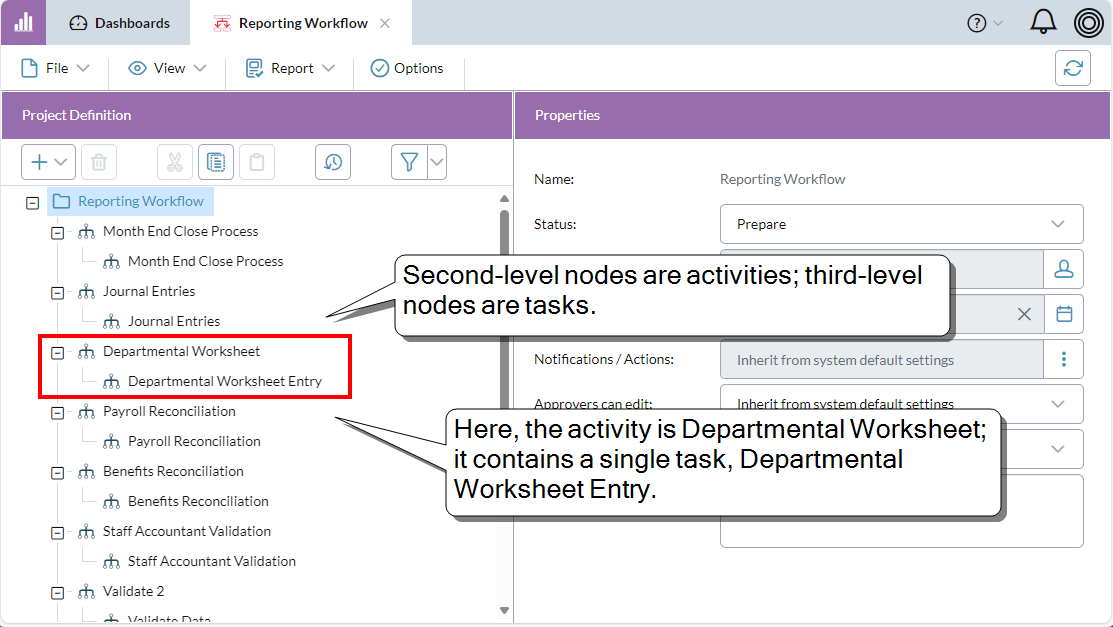Click the Month End Close Process activity icon
Screen dimensions: 1113x627
(x=87, y=231)
